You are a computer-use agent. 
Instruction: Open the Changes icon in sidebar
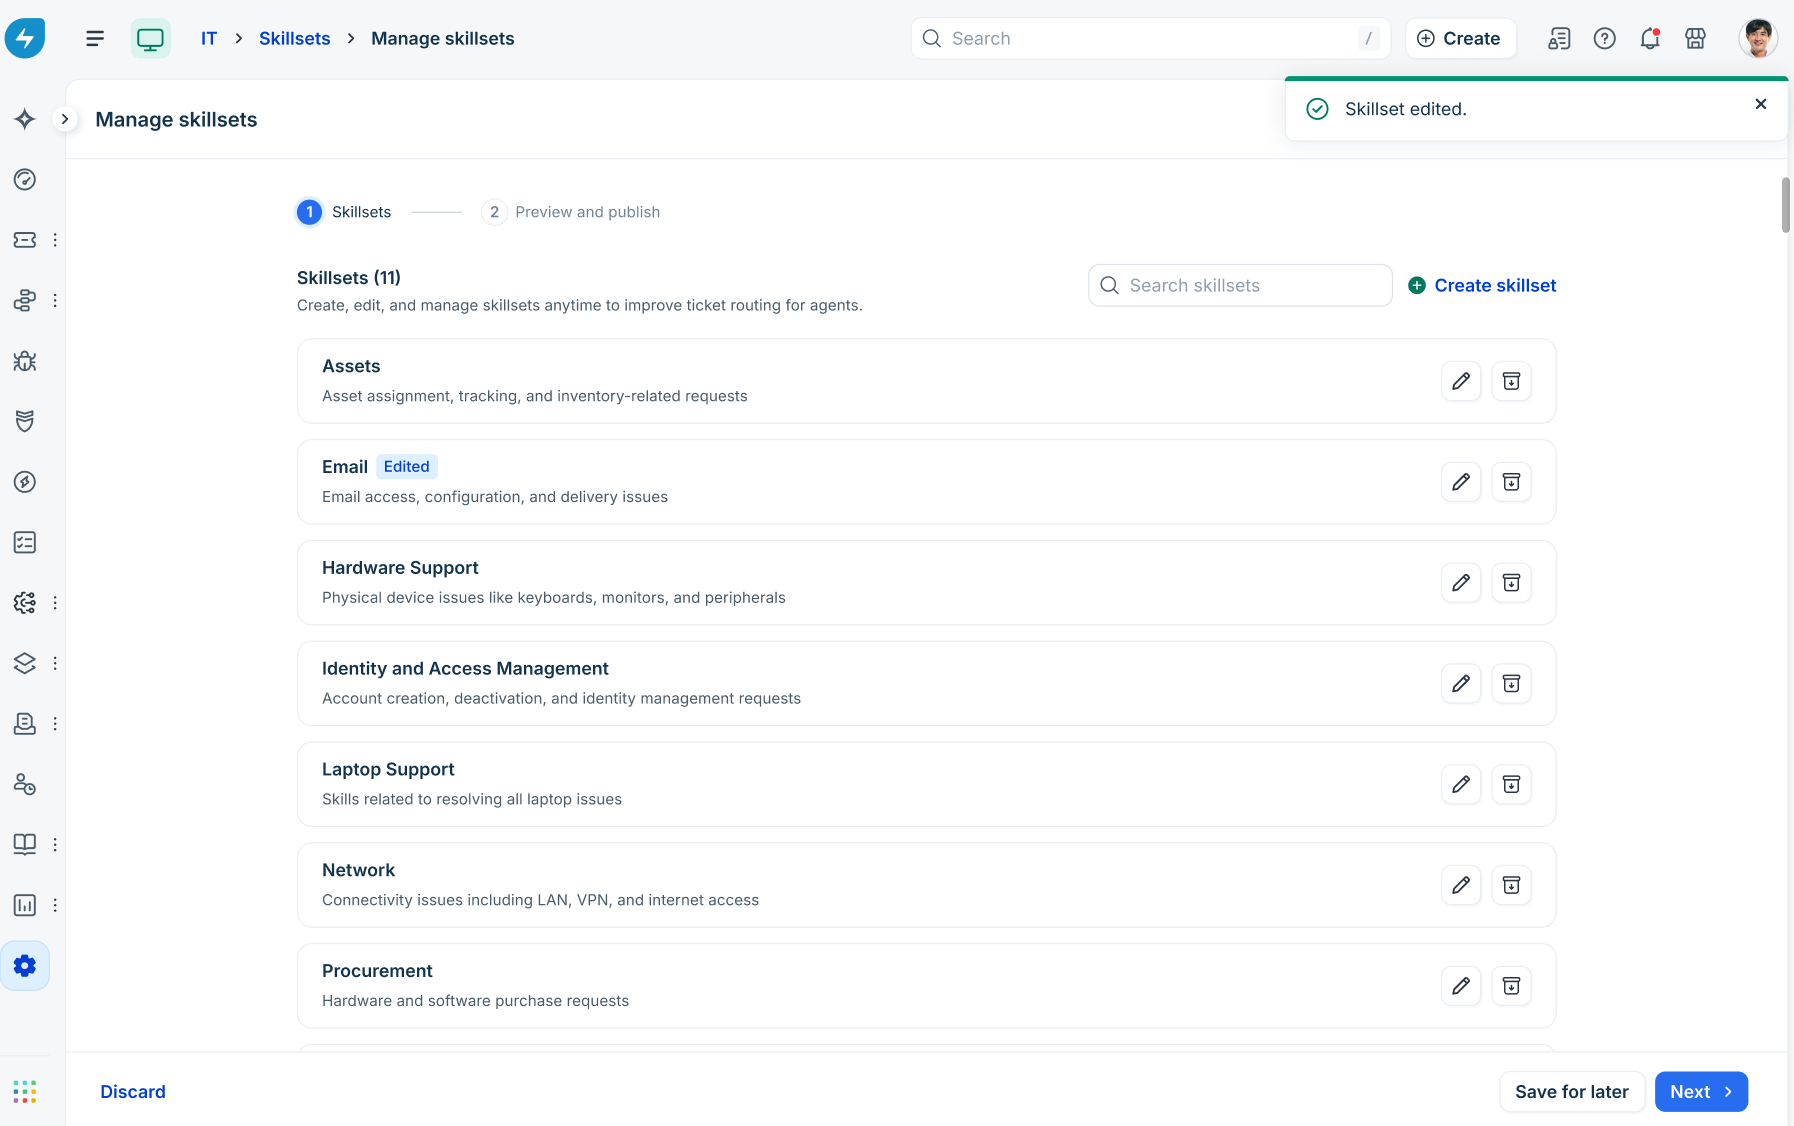coord(25,300)
